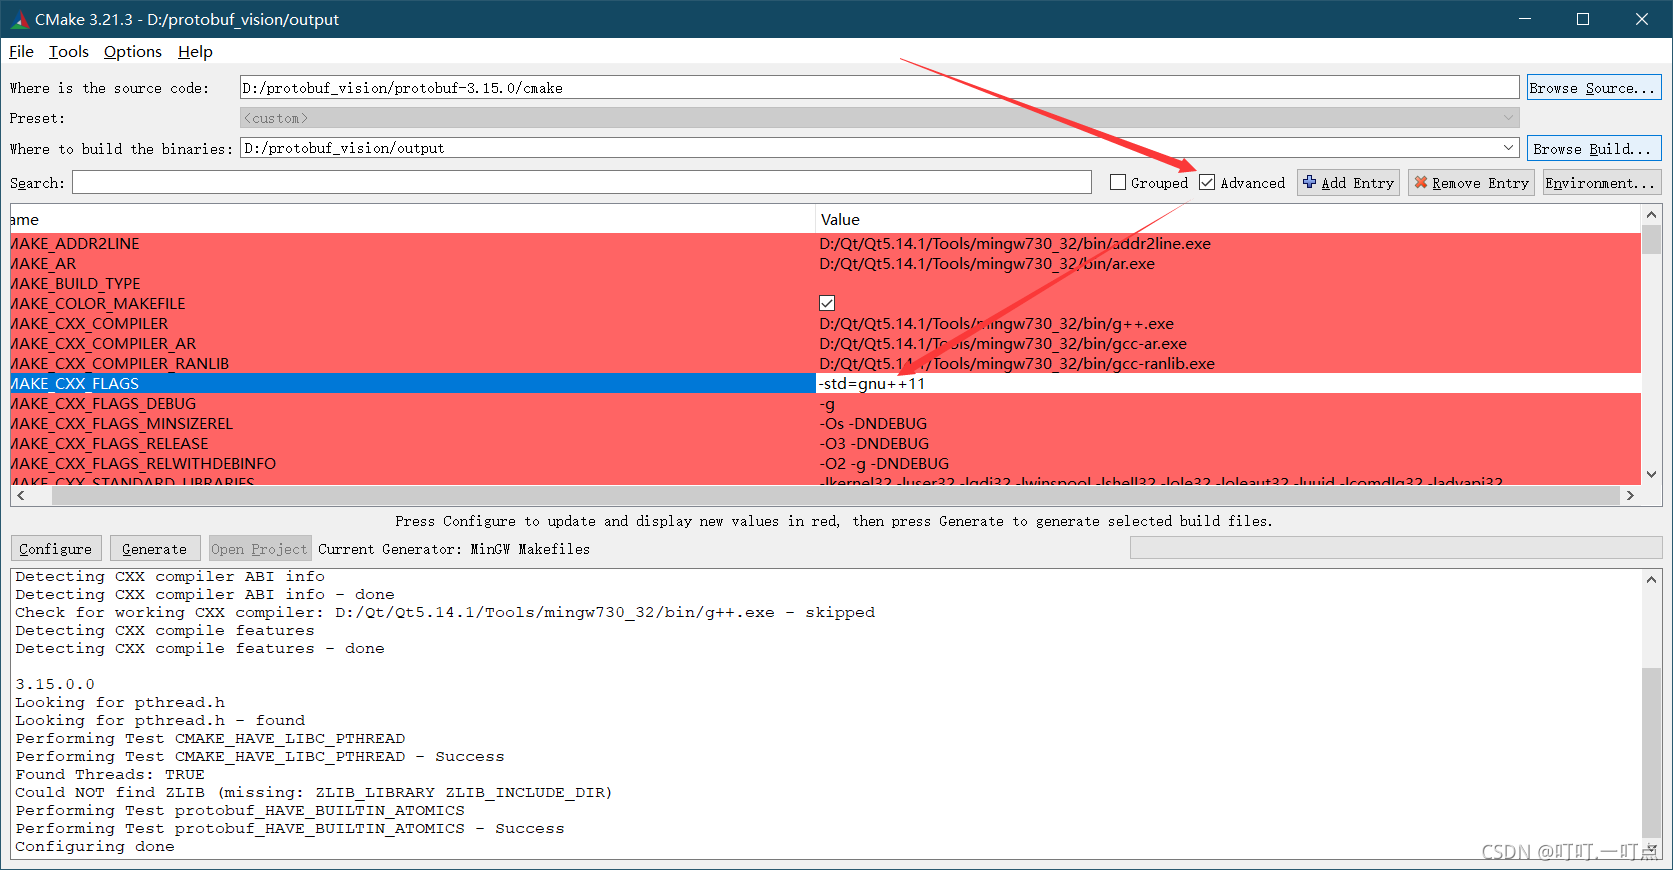Expand the build binaries path dropdown
The image size is (1673, 870).
point(1508,148)
